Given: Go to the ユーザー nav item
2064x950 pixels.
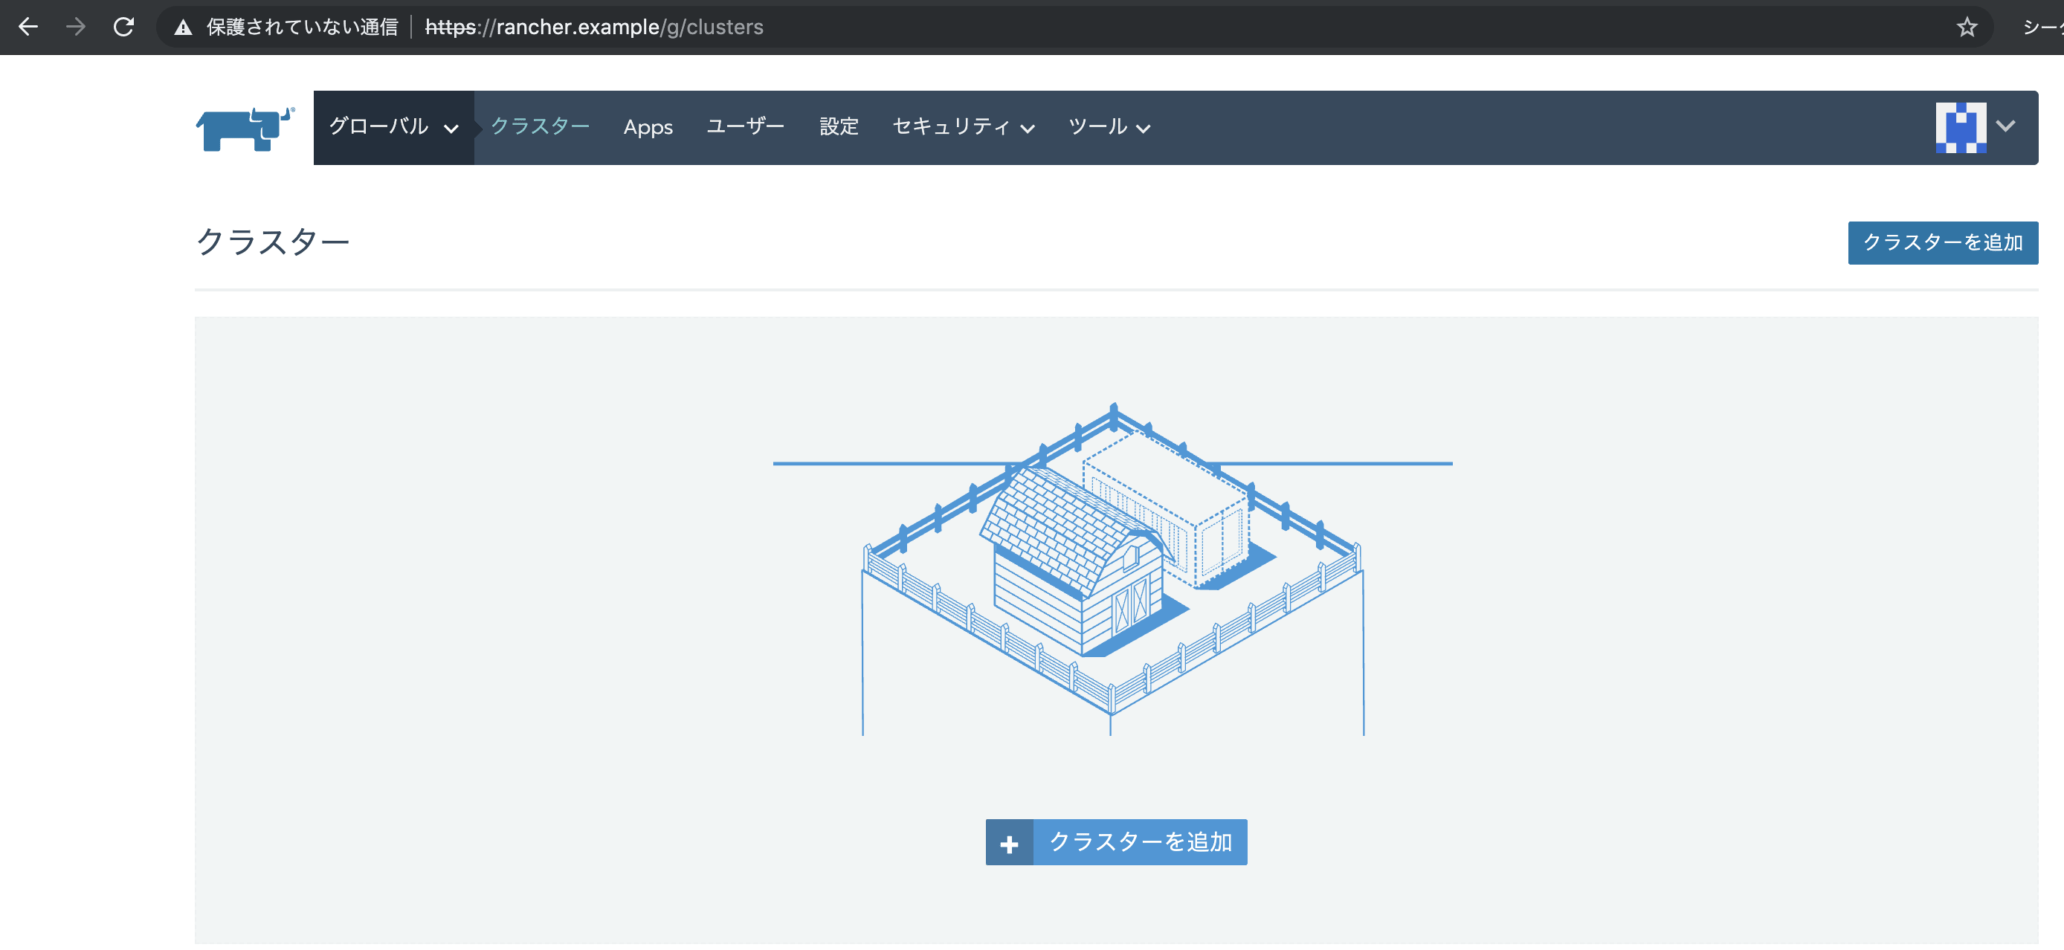Looking at the screenshot, I should pyautogui.click(x=745, y=127).
